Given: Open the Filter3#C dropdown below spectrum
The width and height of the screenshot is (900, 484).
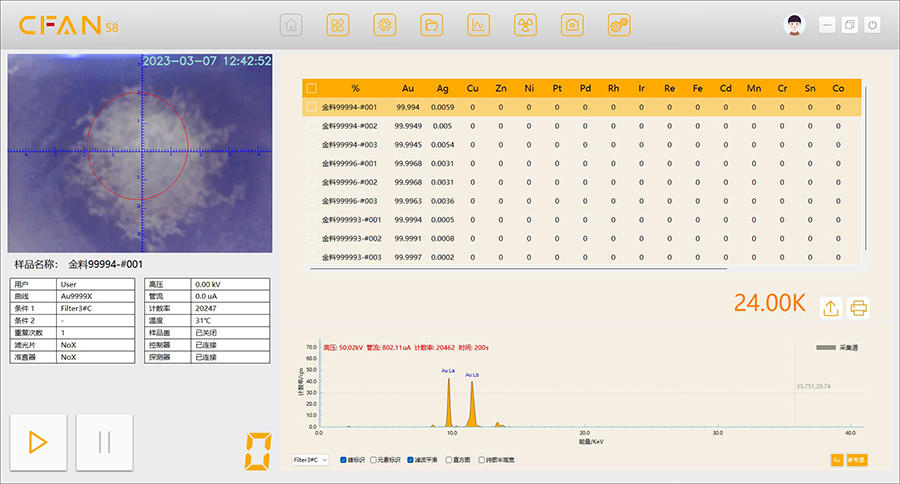Looking at the screenshot, I should pos(311,460).
